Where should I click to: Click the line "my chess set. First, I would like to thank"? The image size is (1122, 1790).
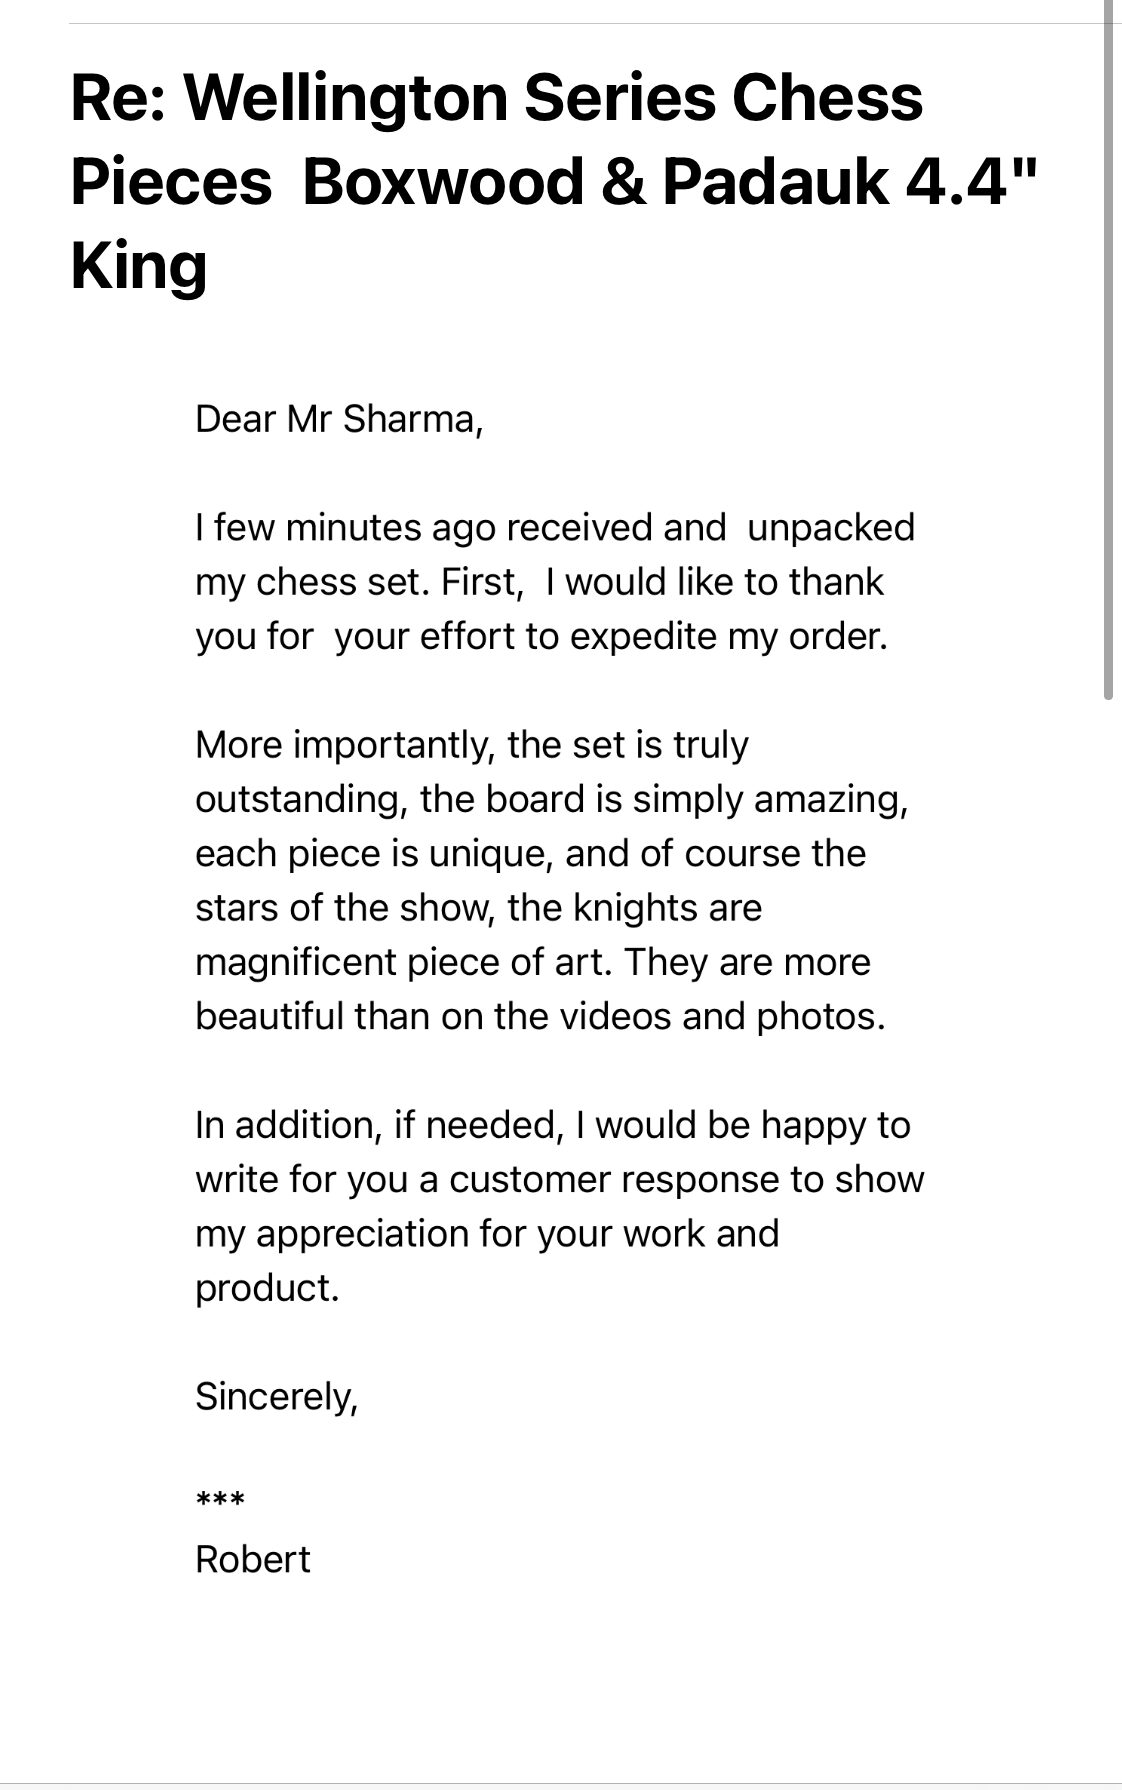[540, 582]
